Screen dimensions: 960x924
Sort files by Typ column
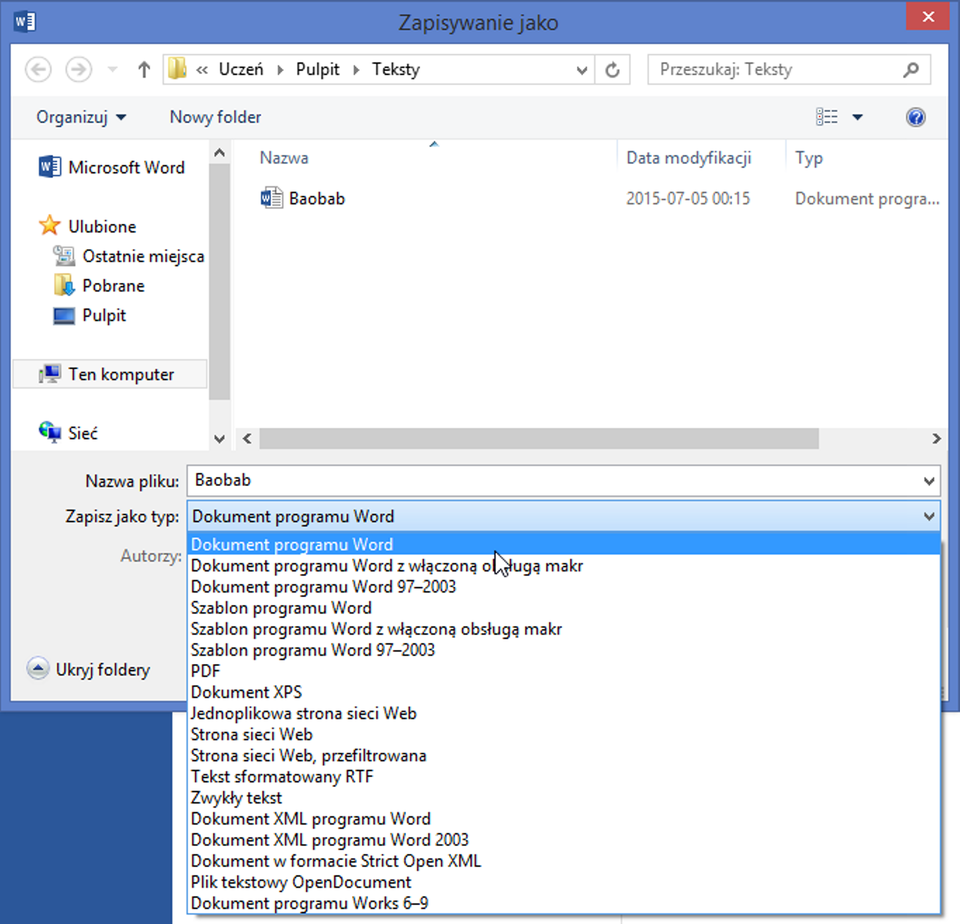(x=809, y=158)
